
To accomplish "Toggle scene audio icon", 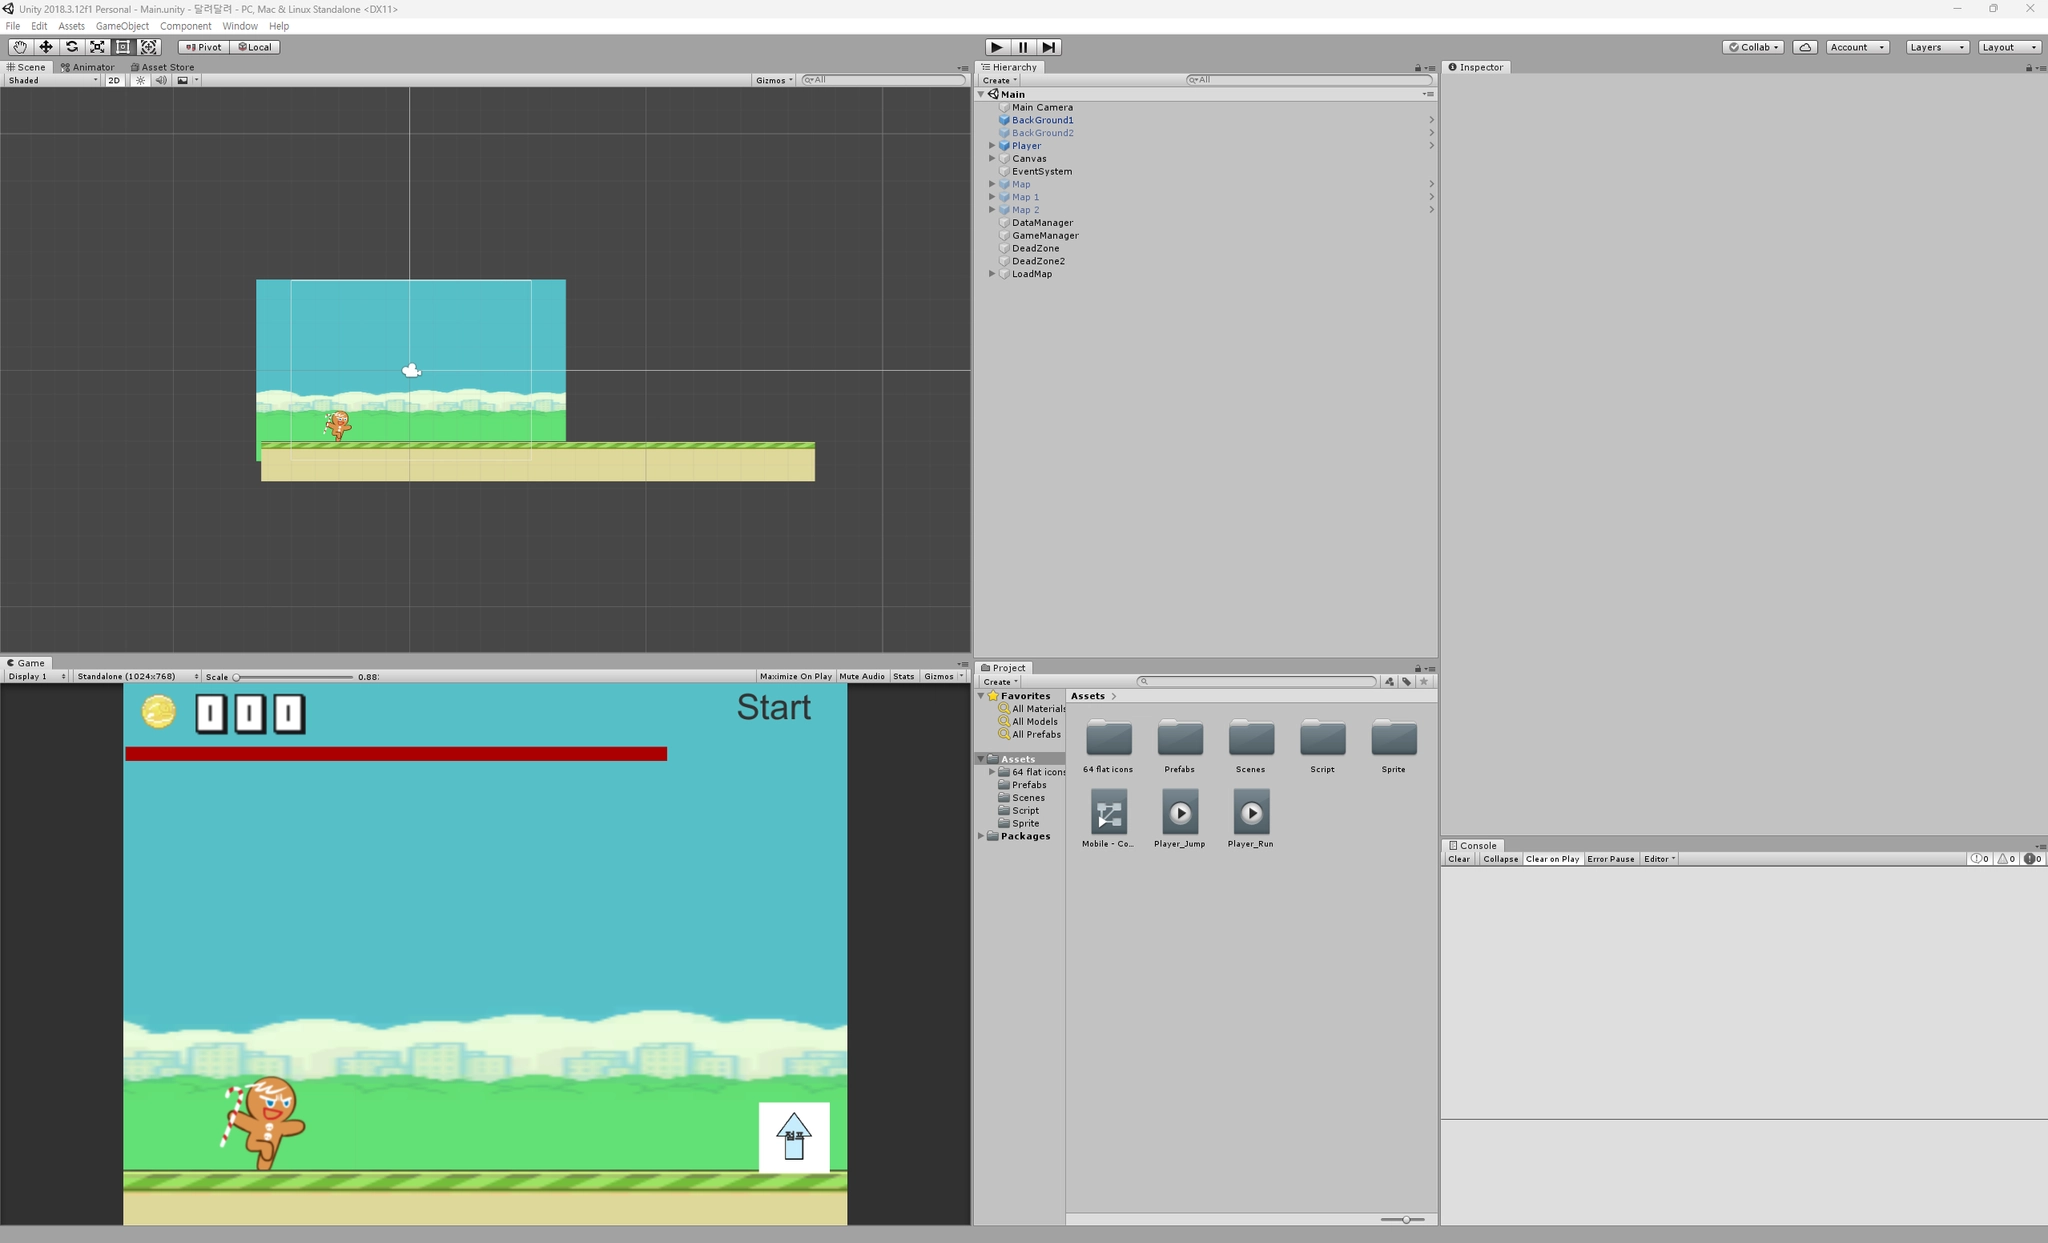I will 160,80.
